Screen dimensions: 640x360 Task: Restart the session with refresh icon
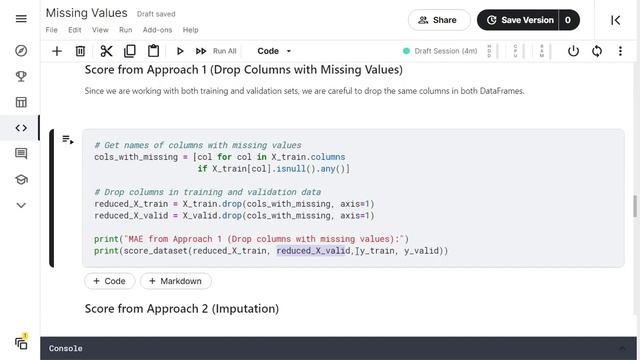point(597,51)
